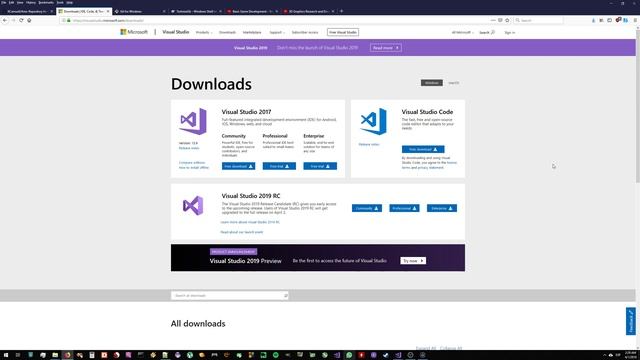640x360 pixels.
Task: Start Visual Studio 2017 Professional free trial
Action: pos(279,166)
